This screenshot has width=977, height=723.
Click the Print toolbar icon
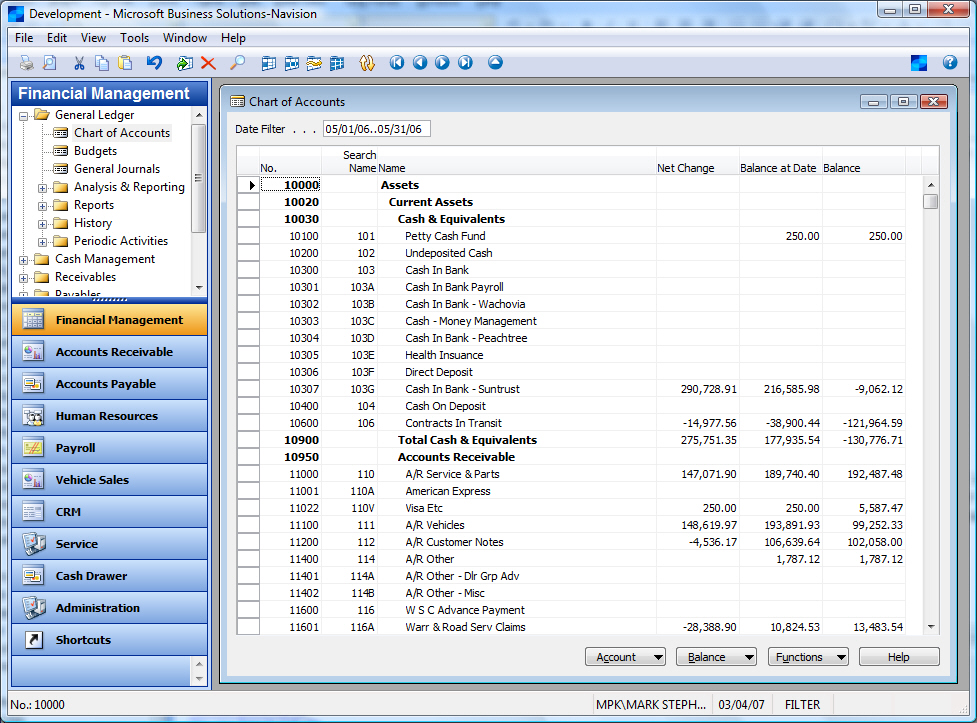pos(27,63)
